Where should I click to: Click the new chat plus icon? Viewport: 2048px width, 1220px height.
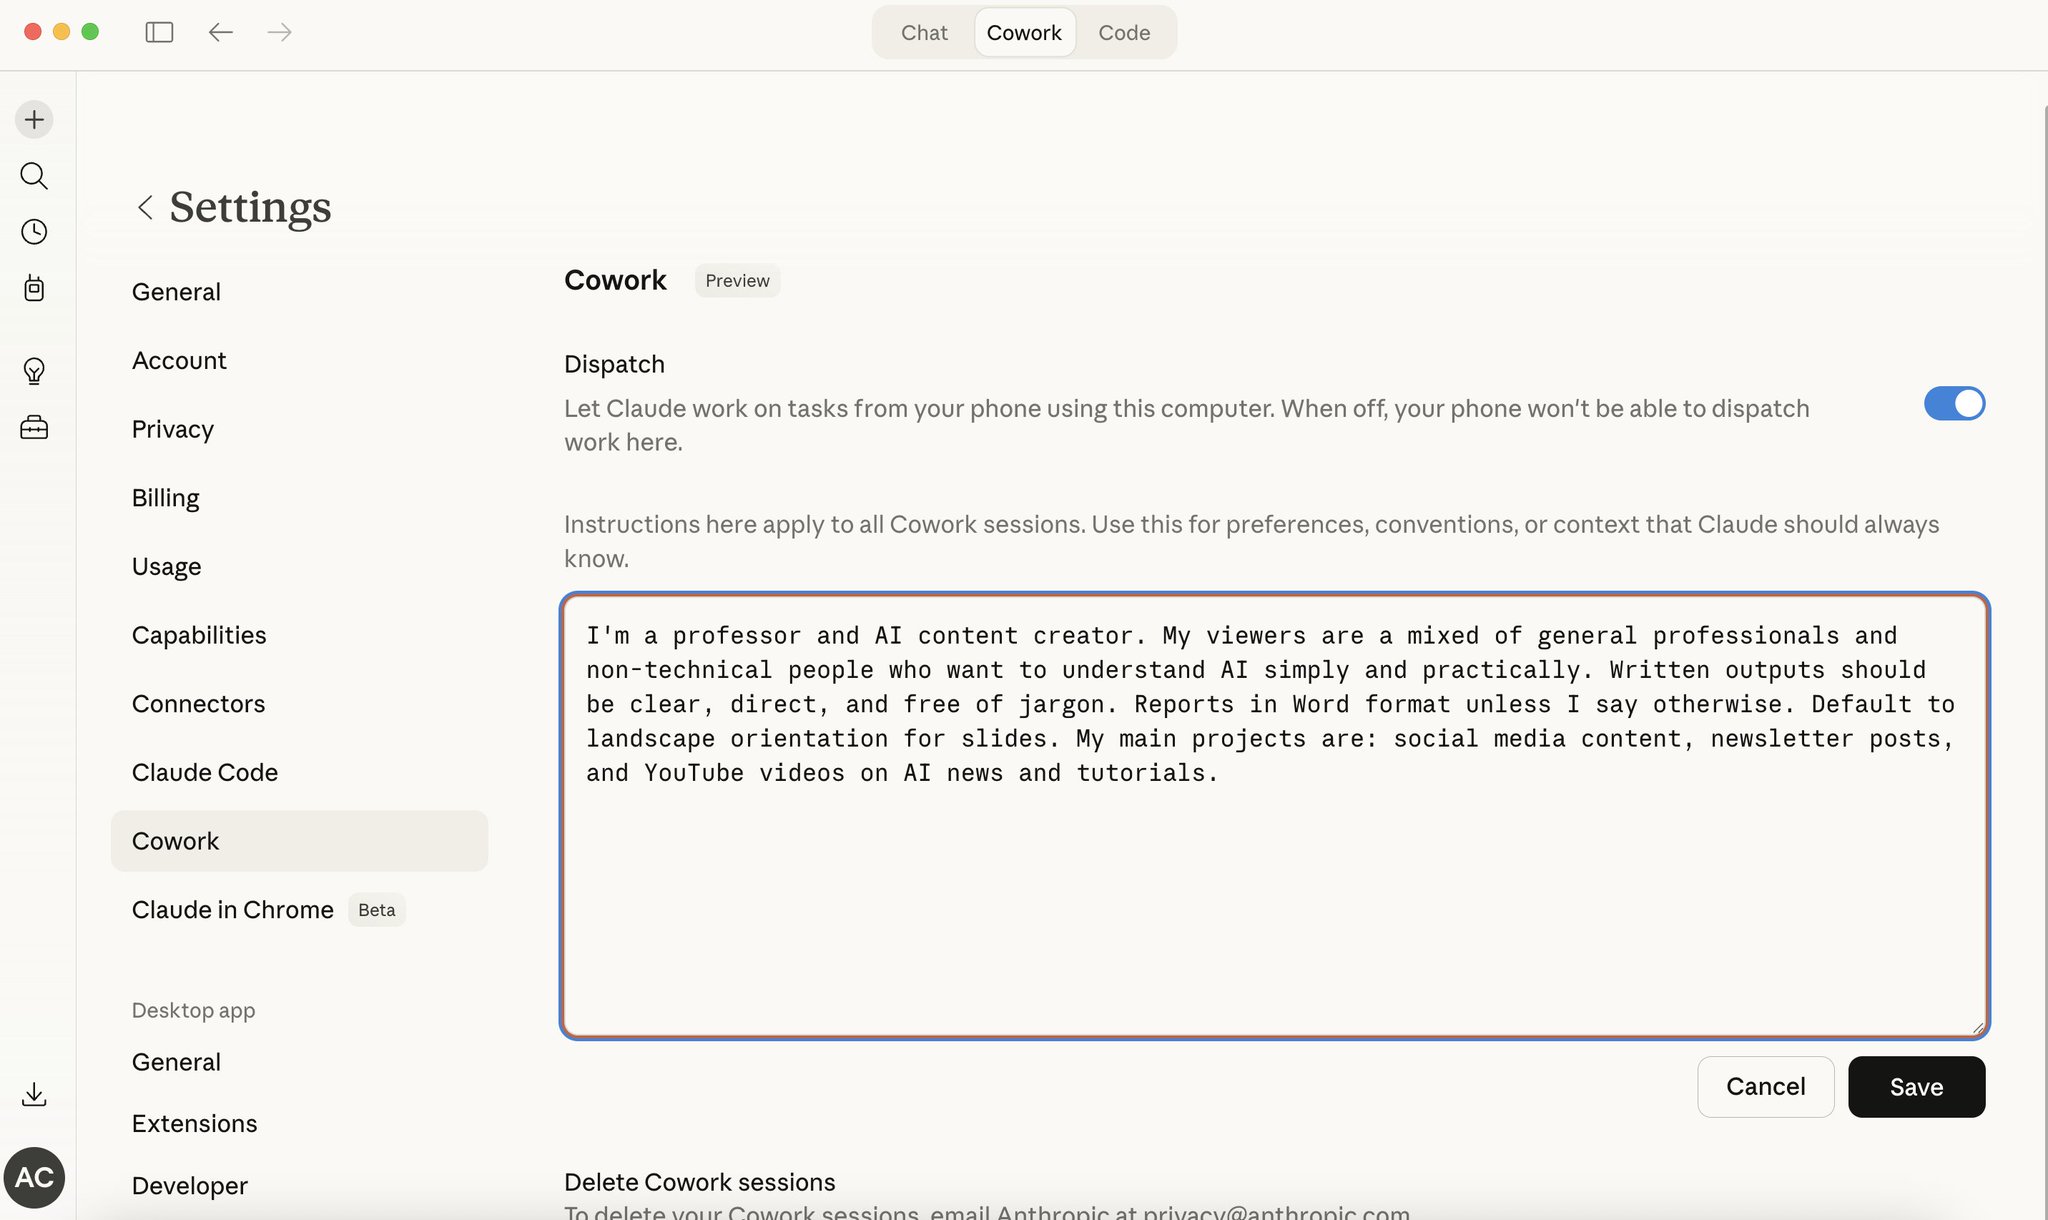[x=34, y=120]
